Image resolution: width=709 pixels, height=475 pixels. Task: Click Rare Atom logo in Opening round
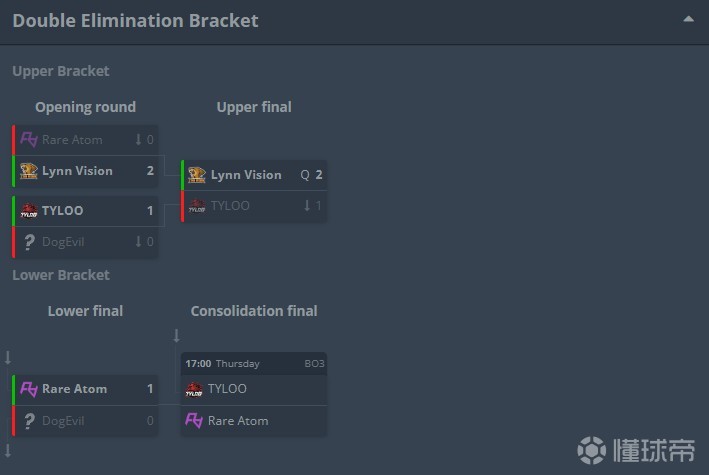coord(29,139)
